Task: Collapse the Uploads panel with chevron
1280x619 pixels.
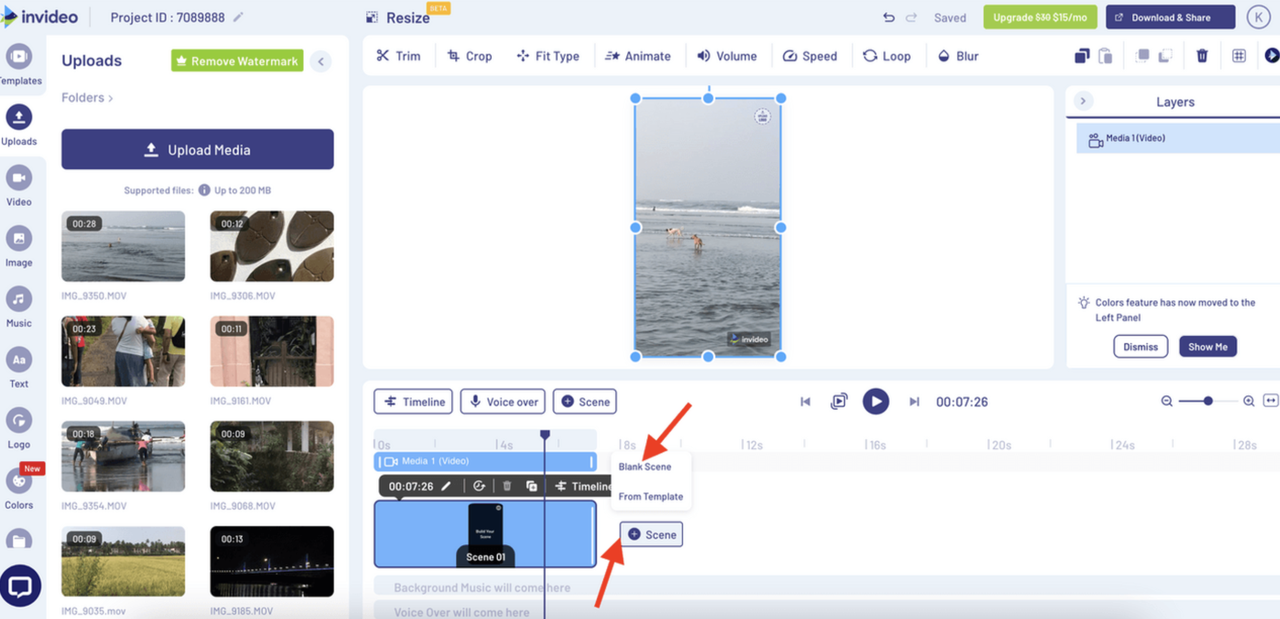Action: coord(321,61)
